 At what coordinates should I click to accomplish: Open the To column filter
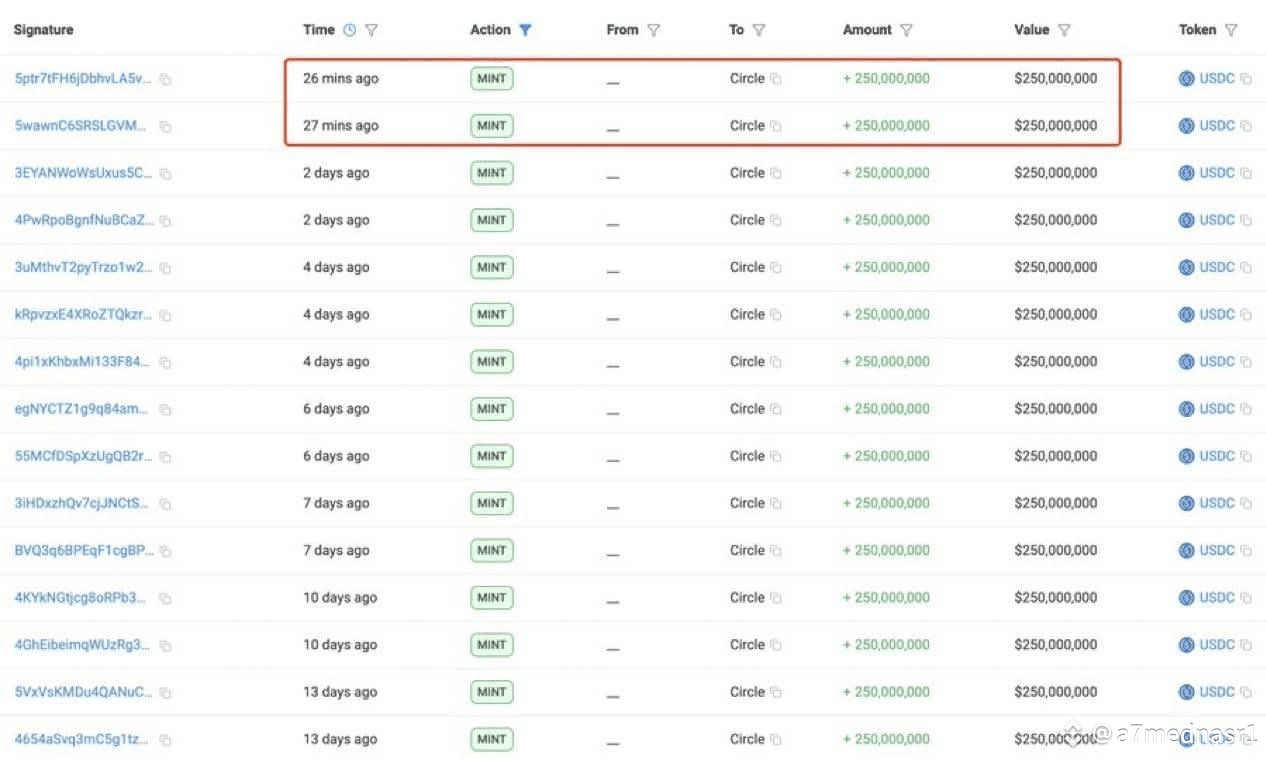759,30
